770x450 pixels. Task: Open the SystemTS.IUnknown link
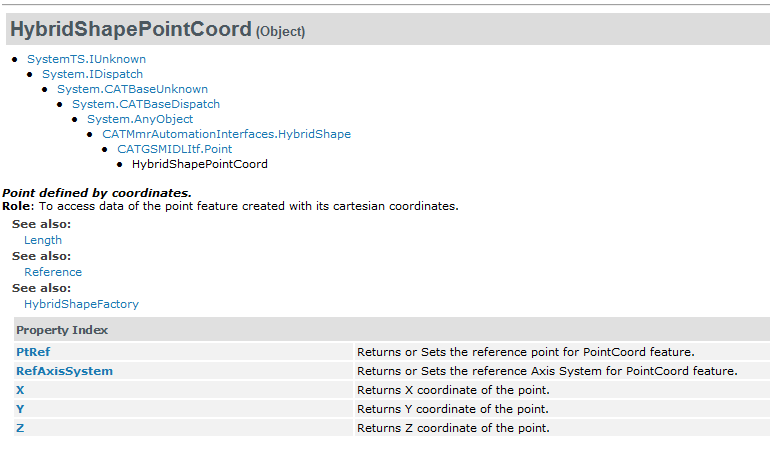tap(86, 59)
